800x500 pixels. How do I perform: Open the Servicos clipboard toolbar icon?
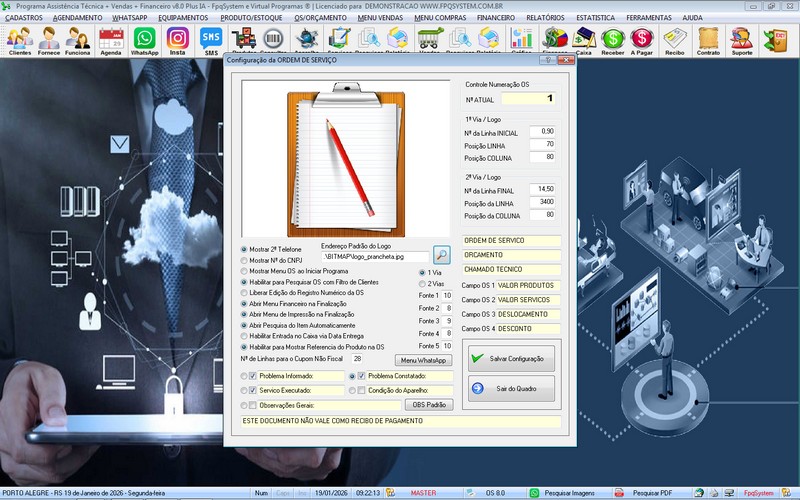point(339,40)
